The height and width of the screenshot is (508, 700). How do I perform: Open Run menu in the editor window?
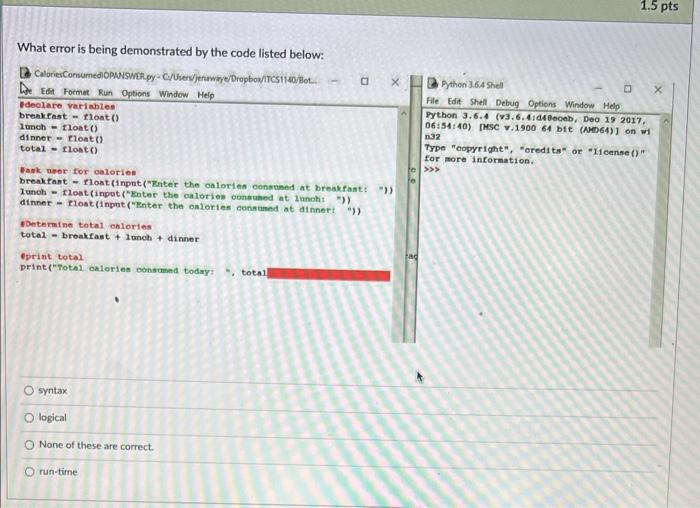coord(105,92)
